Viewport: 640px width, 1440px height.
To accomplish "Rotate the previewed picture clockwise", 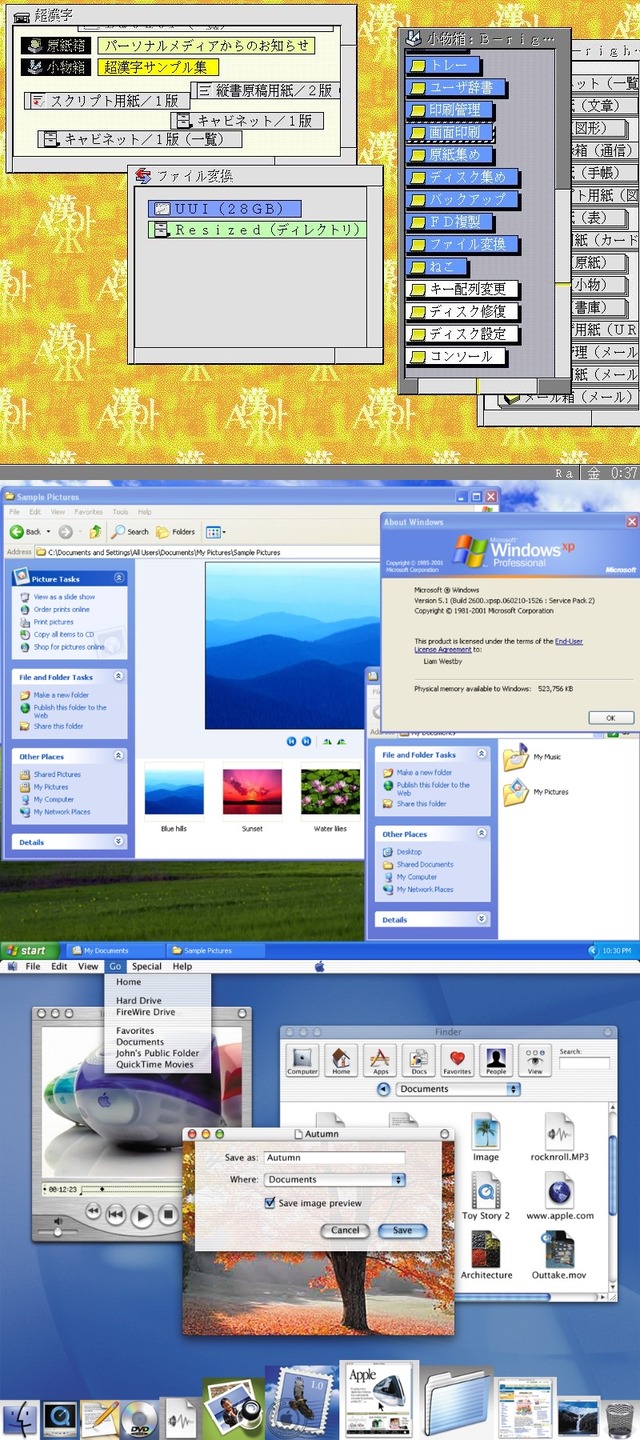I will (x=327, y=741).
